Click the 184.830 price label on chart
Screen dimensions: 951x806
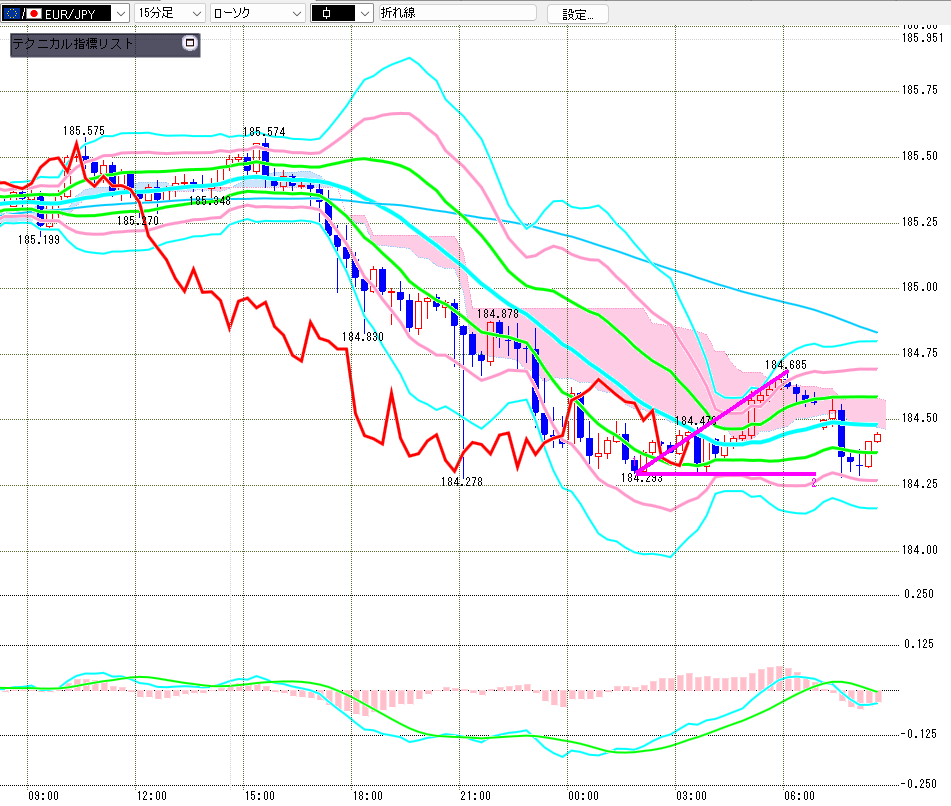point(362,337)
